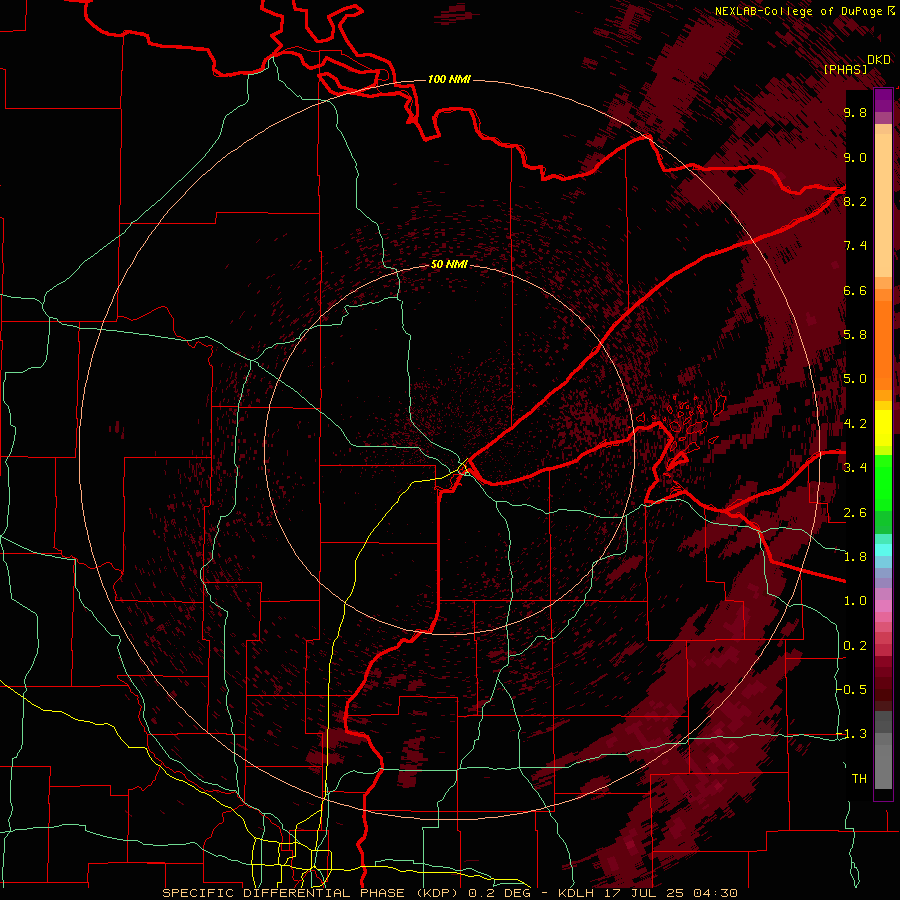Click the 1.0 scale label
The height and width of the screenshot is (900, 900).
click(x=855, y=601)
